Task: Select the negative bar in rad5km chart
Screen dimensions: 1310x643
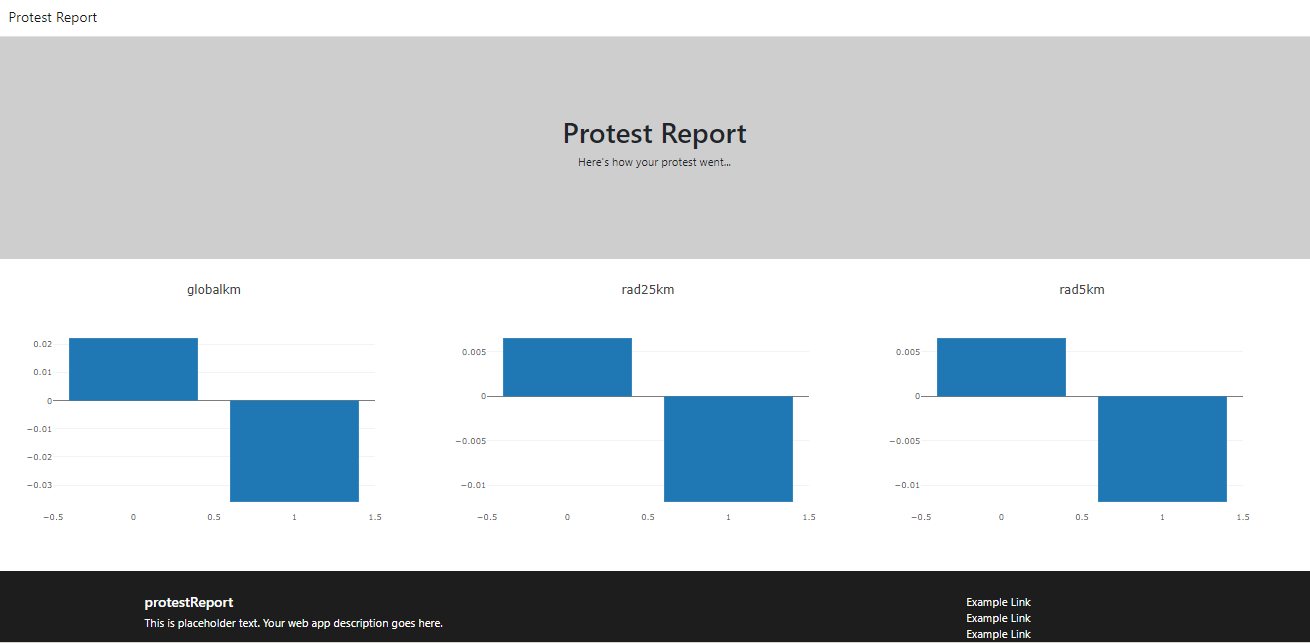Action: 1162,449
